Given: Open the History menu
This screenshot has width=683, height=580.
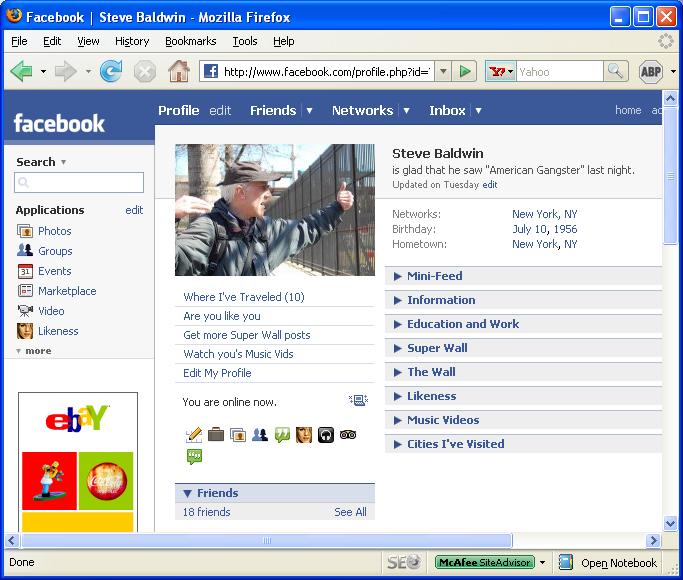Looking at the screenshot, I should point(132,41).
